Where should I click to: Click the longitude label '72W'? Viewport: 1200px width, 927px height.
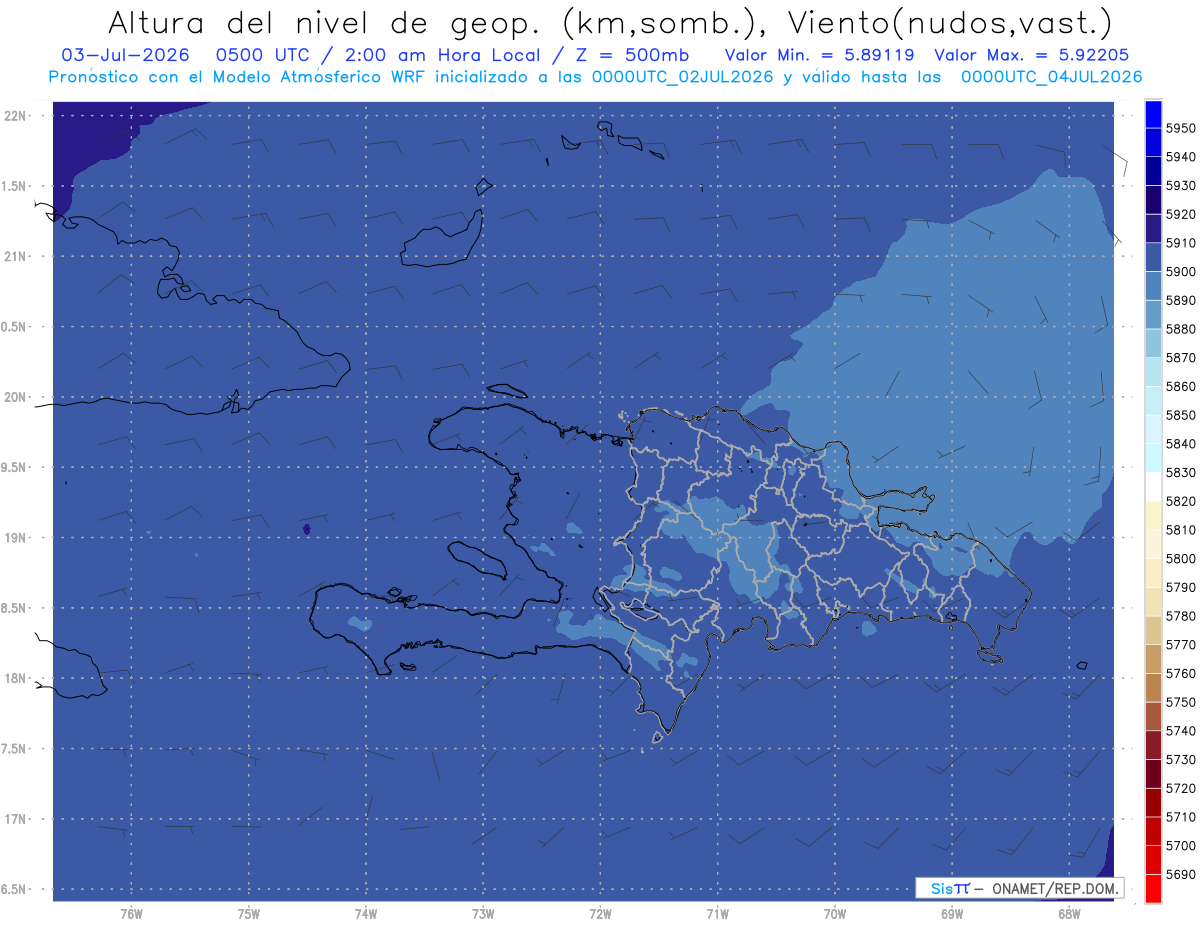click(x=600, y=913)
